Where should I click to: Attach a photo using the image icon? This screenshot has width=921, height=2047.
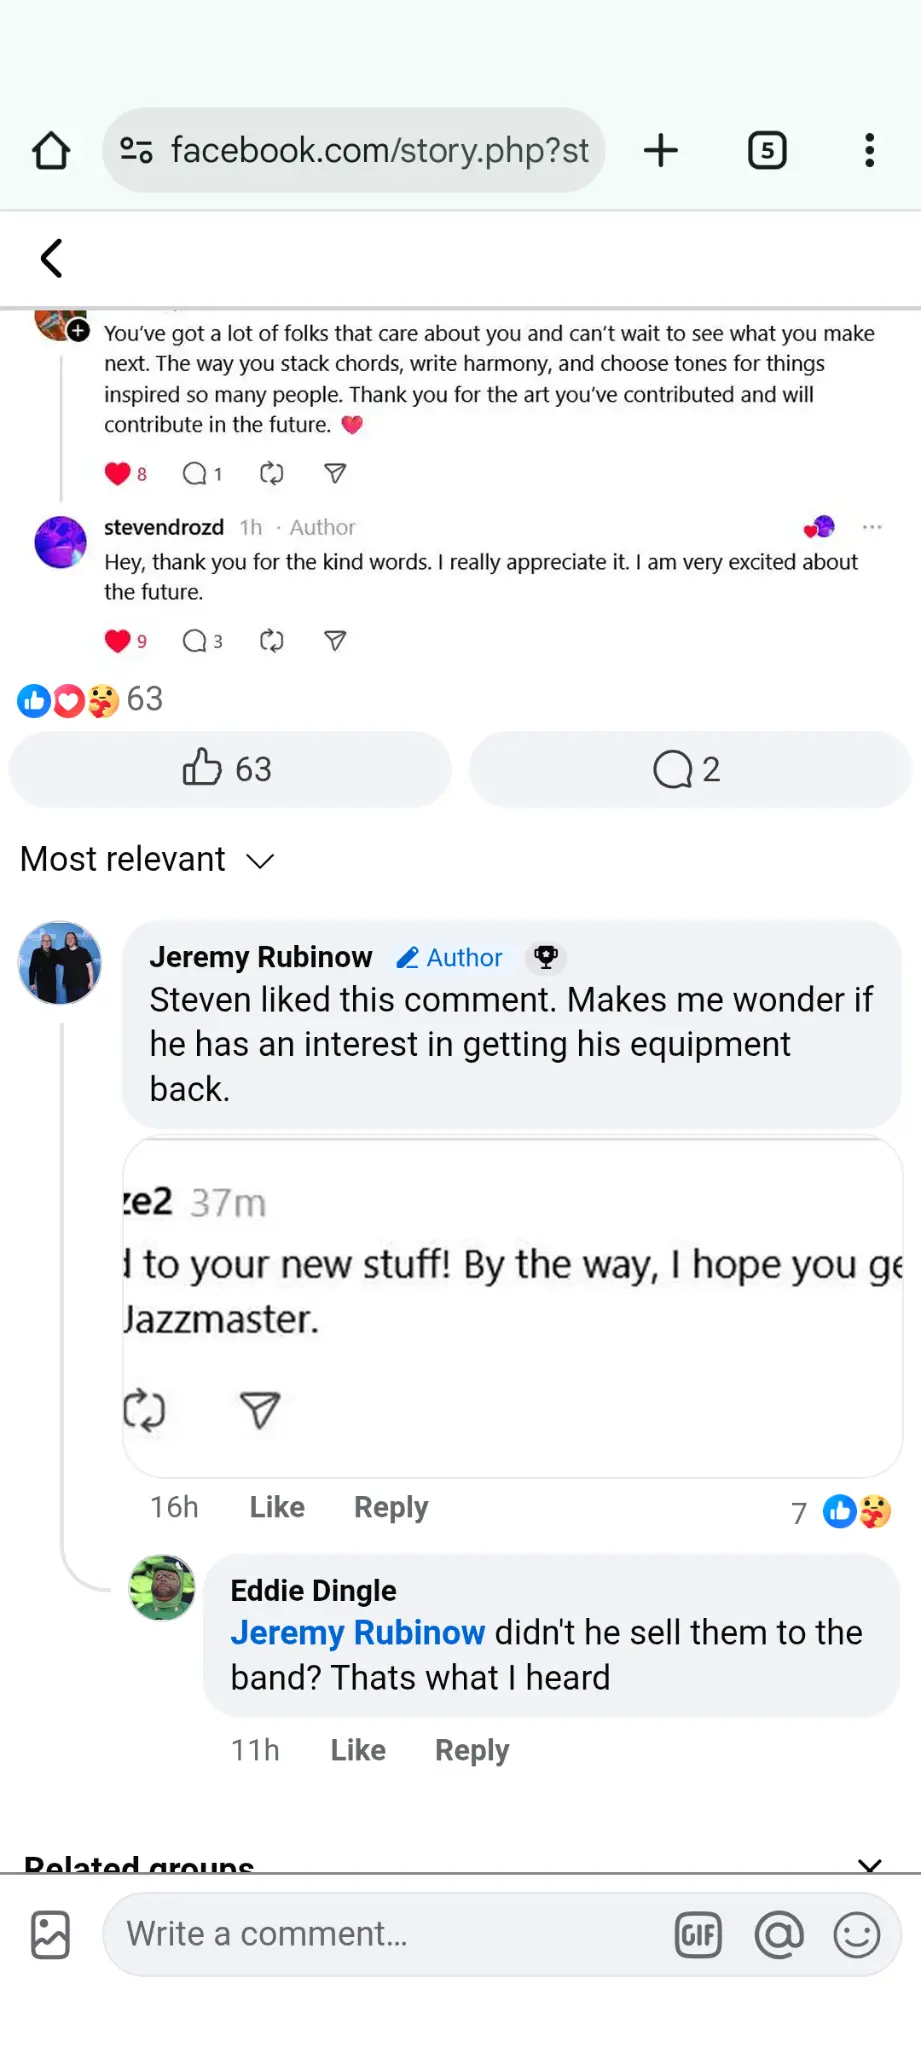pos(49,1933)
